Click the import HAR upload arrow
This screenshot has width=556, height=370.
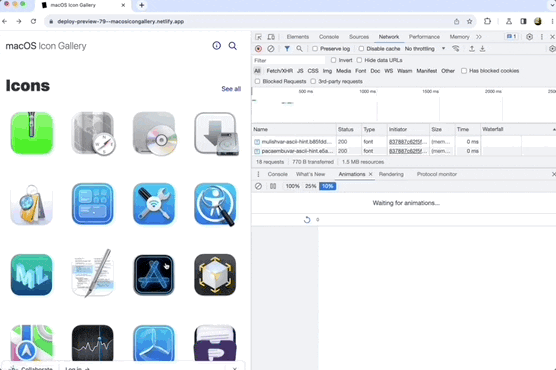click(x=472, y=49)
